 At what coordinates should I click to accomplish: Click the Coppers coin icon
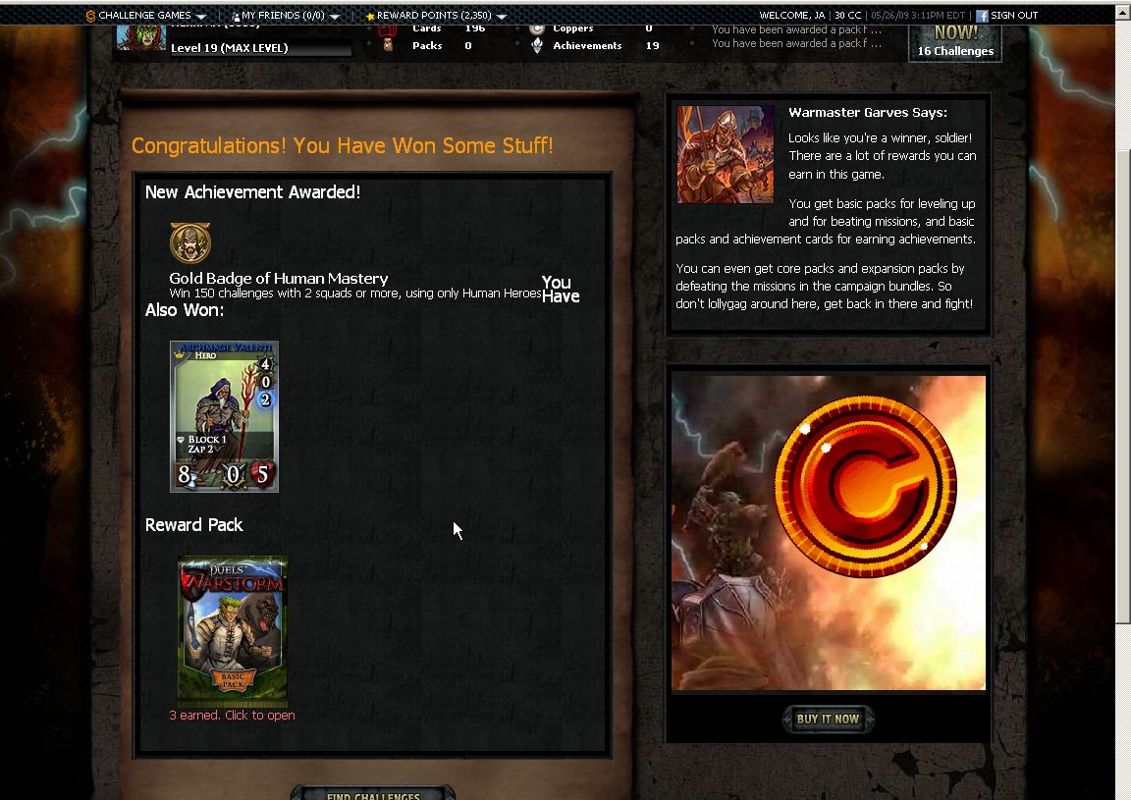tap(537, 29)
